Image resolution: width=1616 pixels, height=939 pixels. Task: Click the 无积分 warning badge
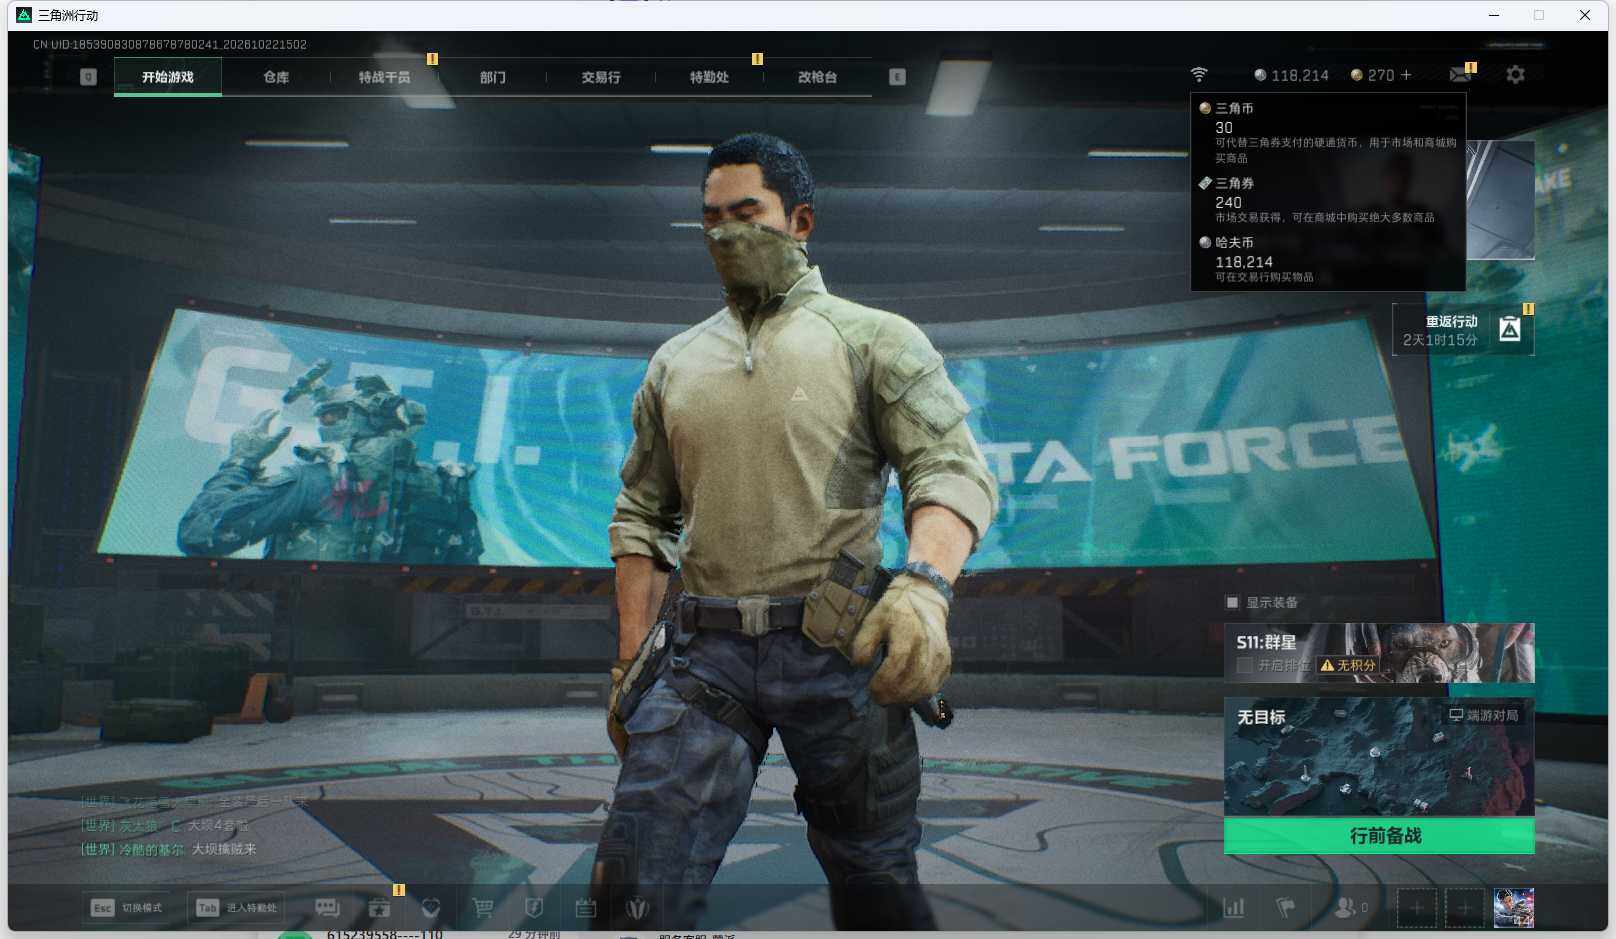[x=1348, y=665]
